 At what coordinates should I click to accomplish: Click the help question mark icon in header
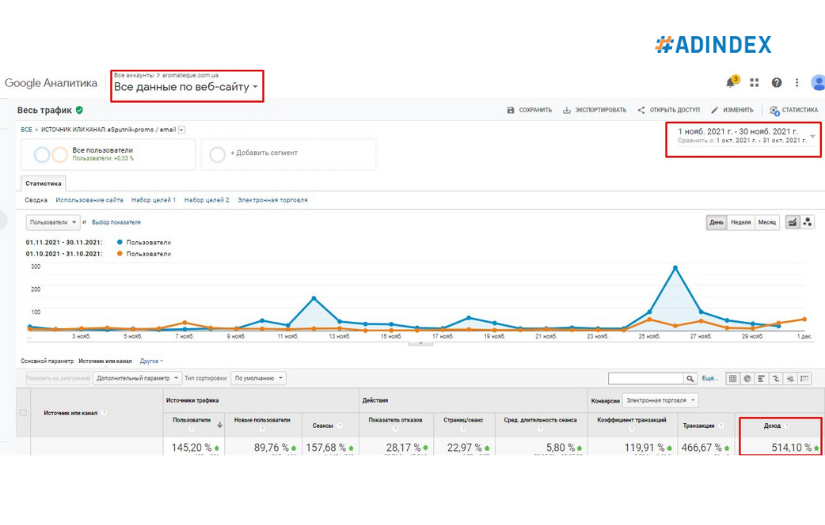click(777, 83)
